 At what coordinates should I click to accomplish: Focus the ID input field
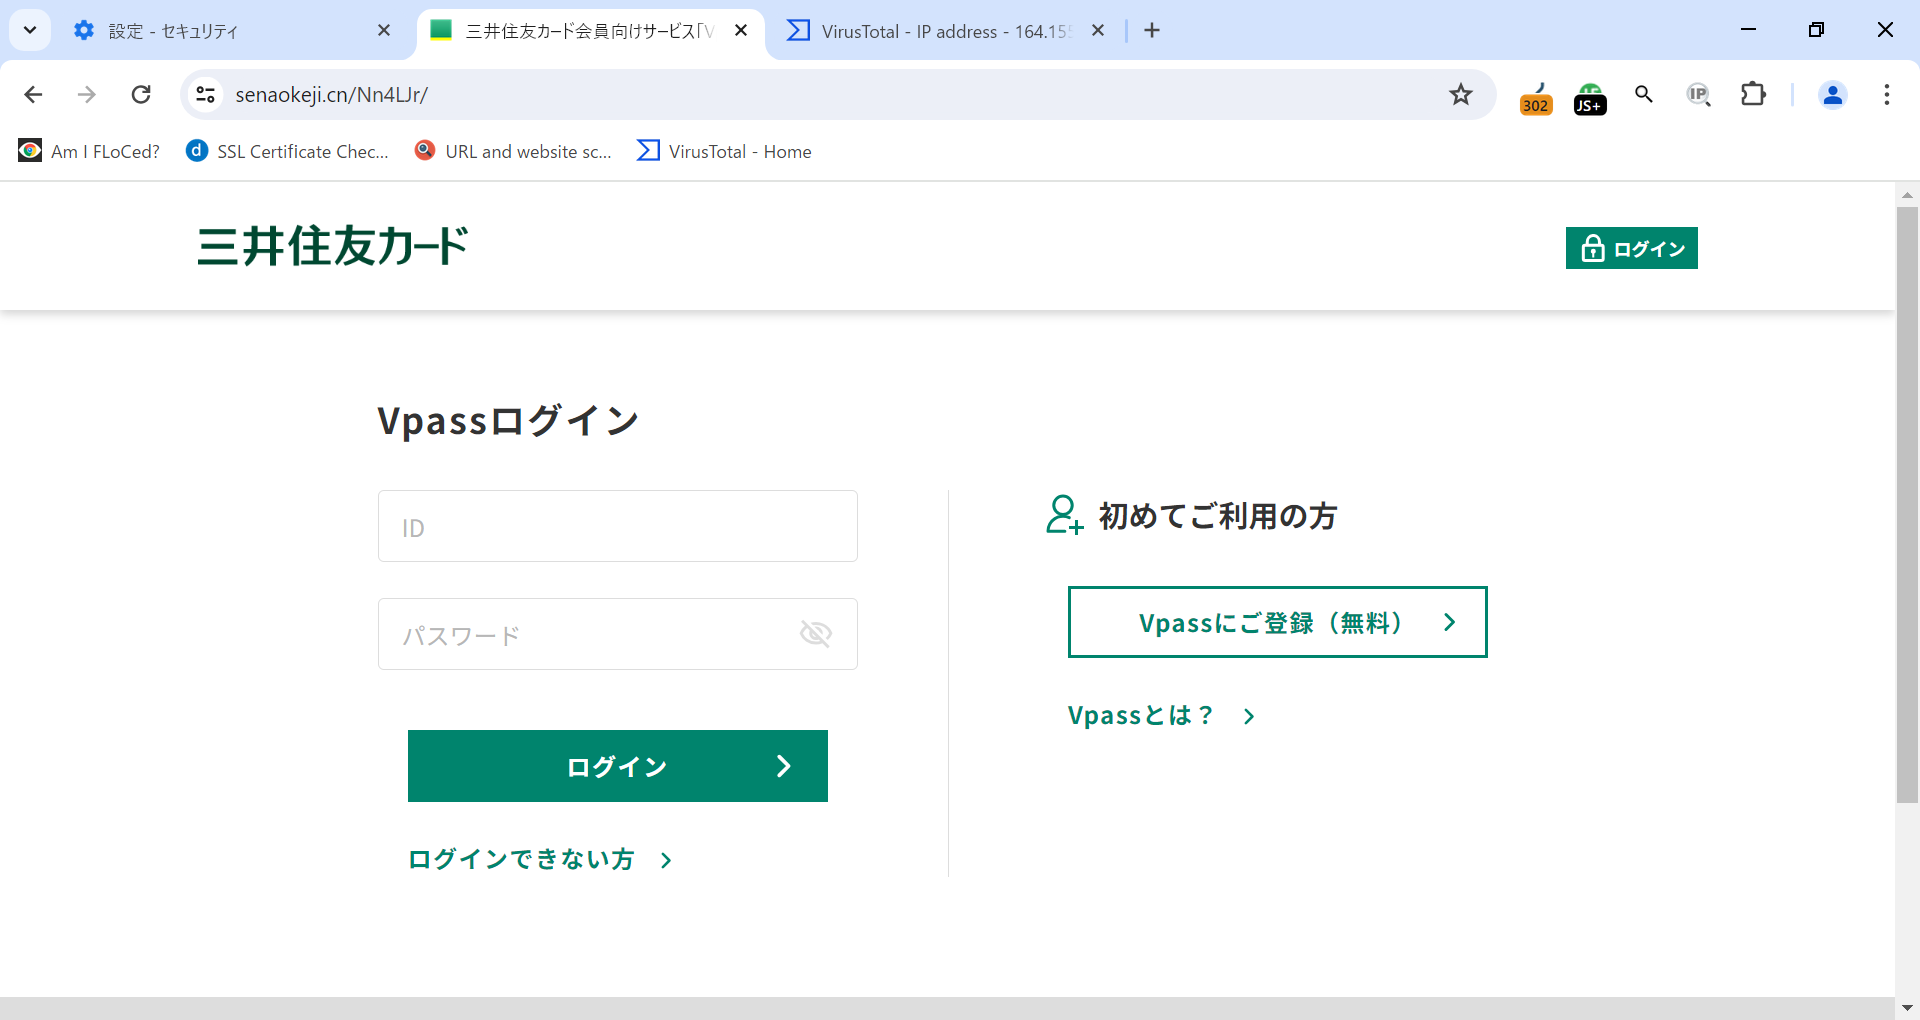pos(618,526)
